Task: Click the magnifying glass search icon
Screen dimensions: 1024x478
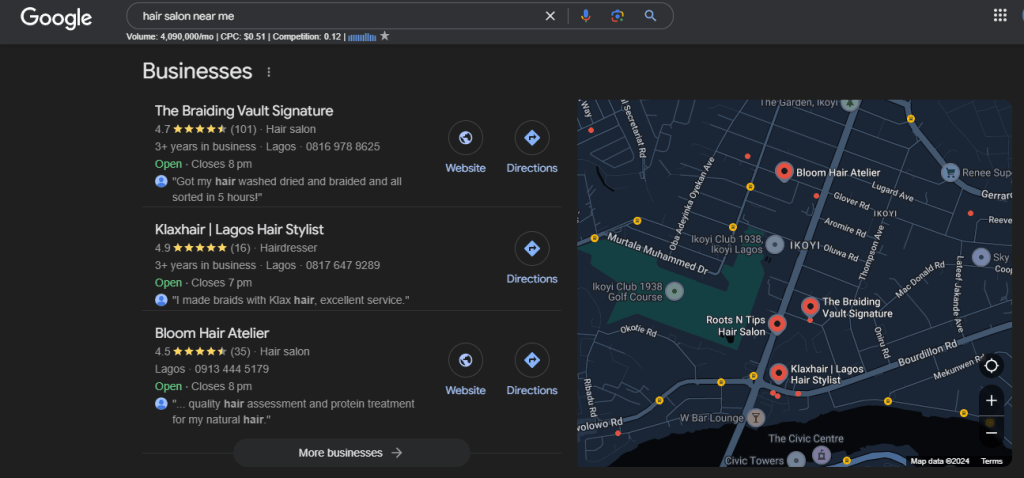Action: (x=650, y=16)
